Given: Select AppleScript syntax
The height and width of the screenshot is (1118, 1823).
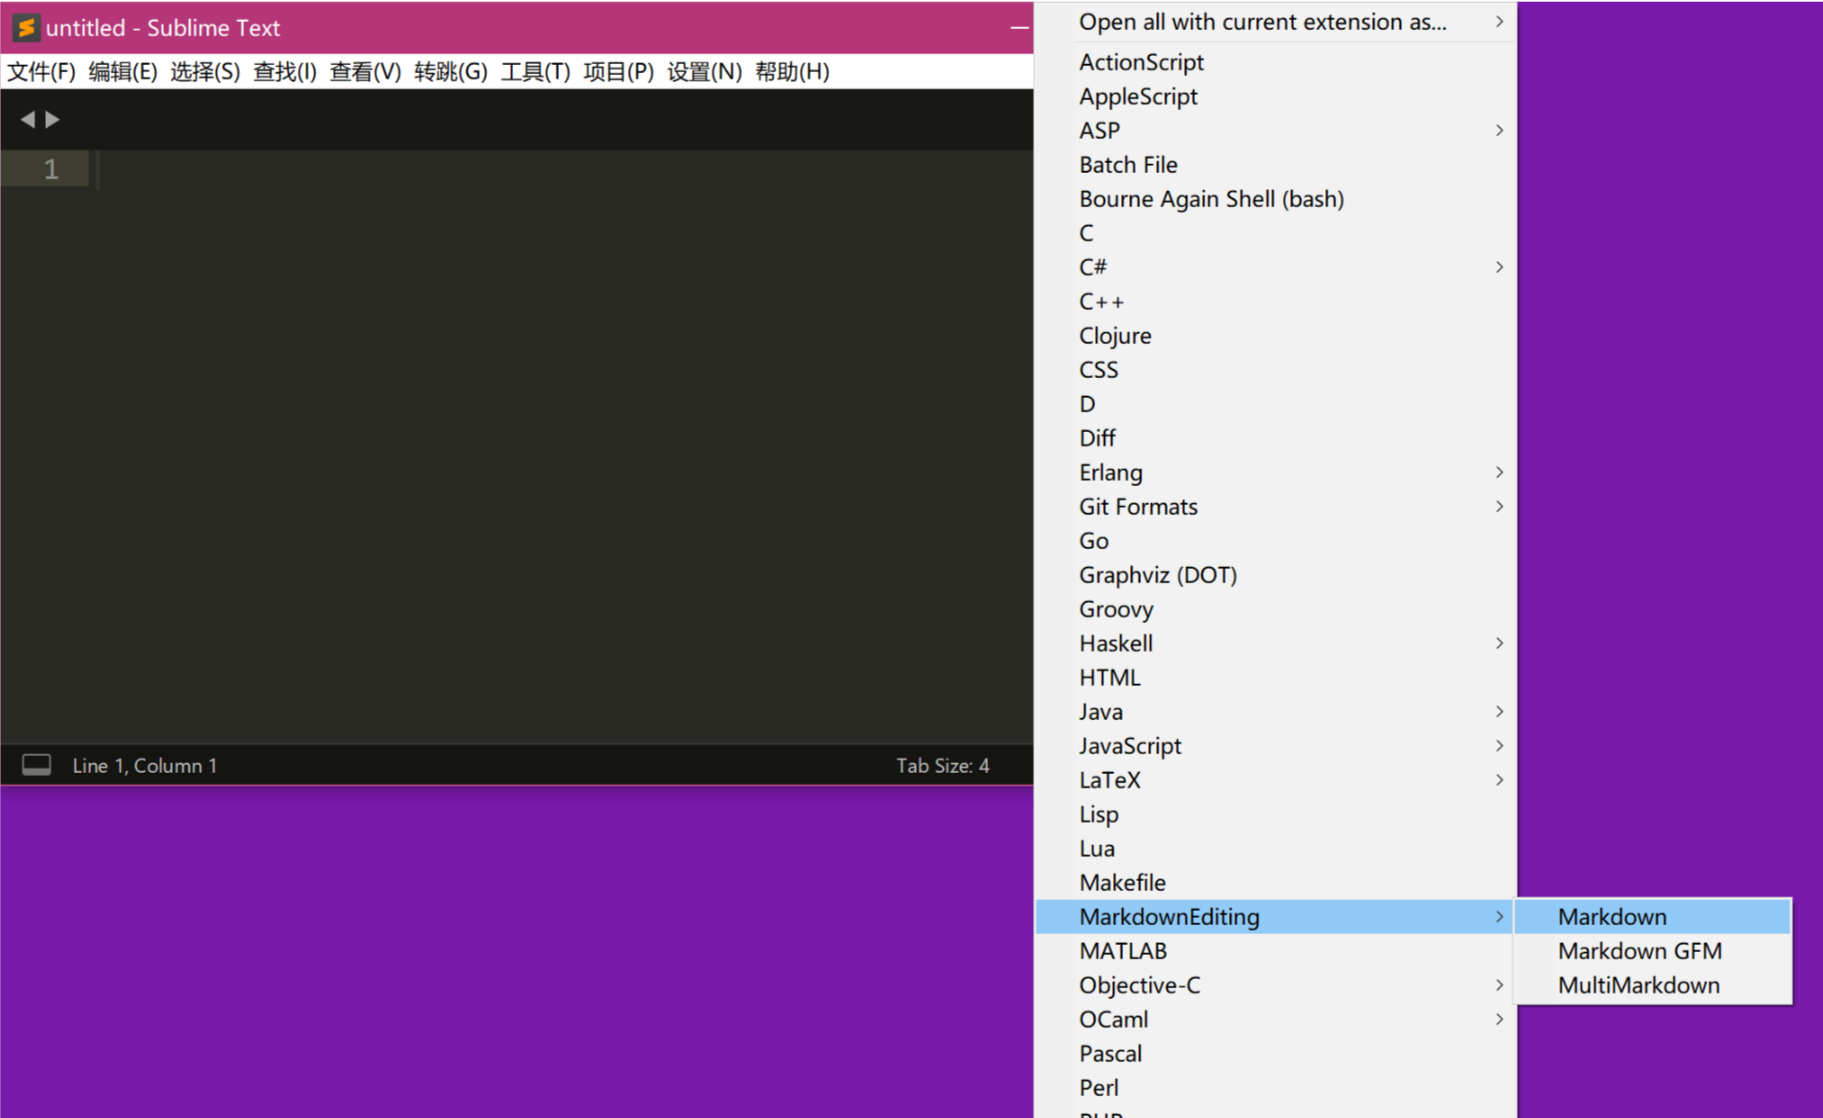Looking at the screenshot, I should click(1276, 96).
